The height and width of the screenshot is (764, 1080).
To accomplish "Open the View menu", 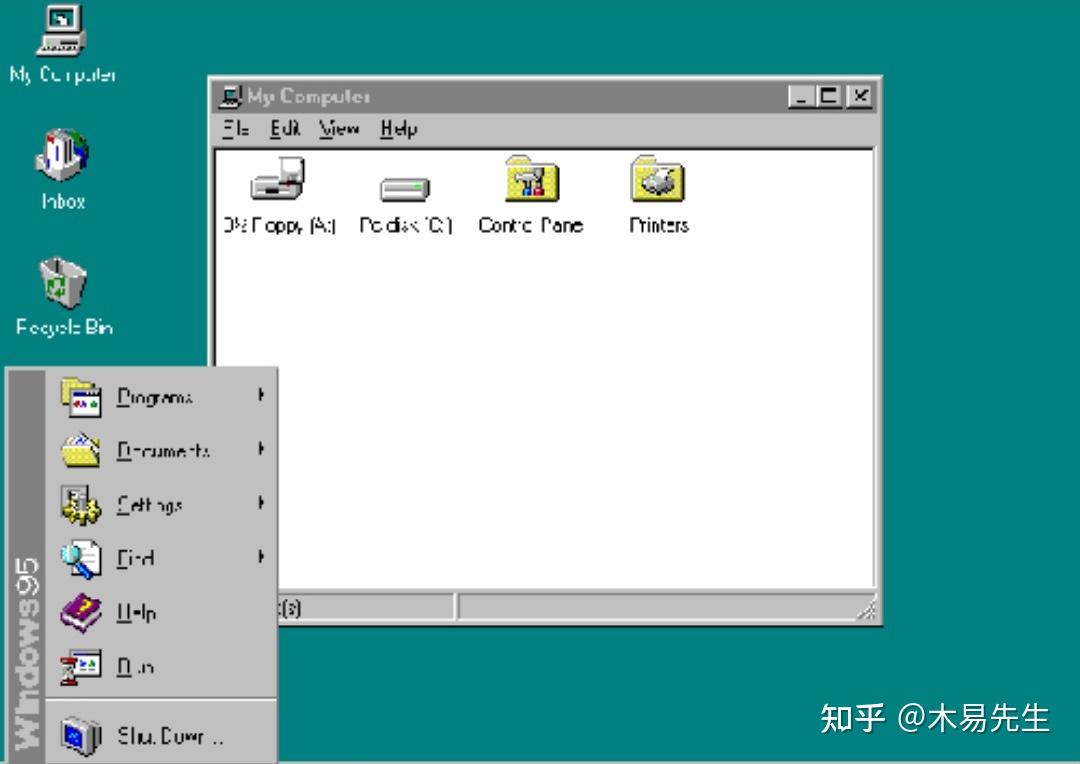I will tap(340, 129).
